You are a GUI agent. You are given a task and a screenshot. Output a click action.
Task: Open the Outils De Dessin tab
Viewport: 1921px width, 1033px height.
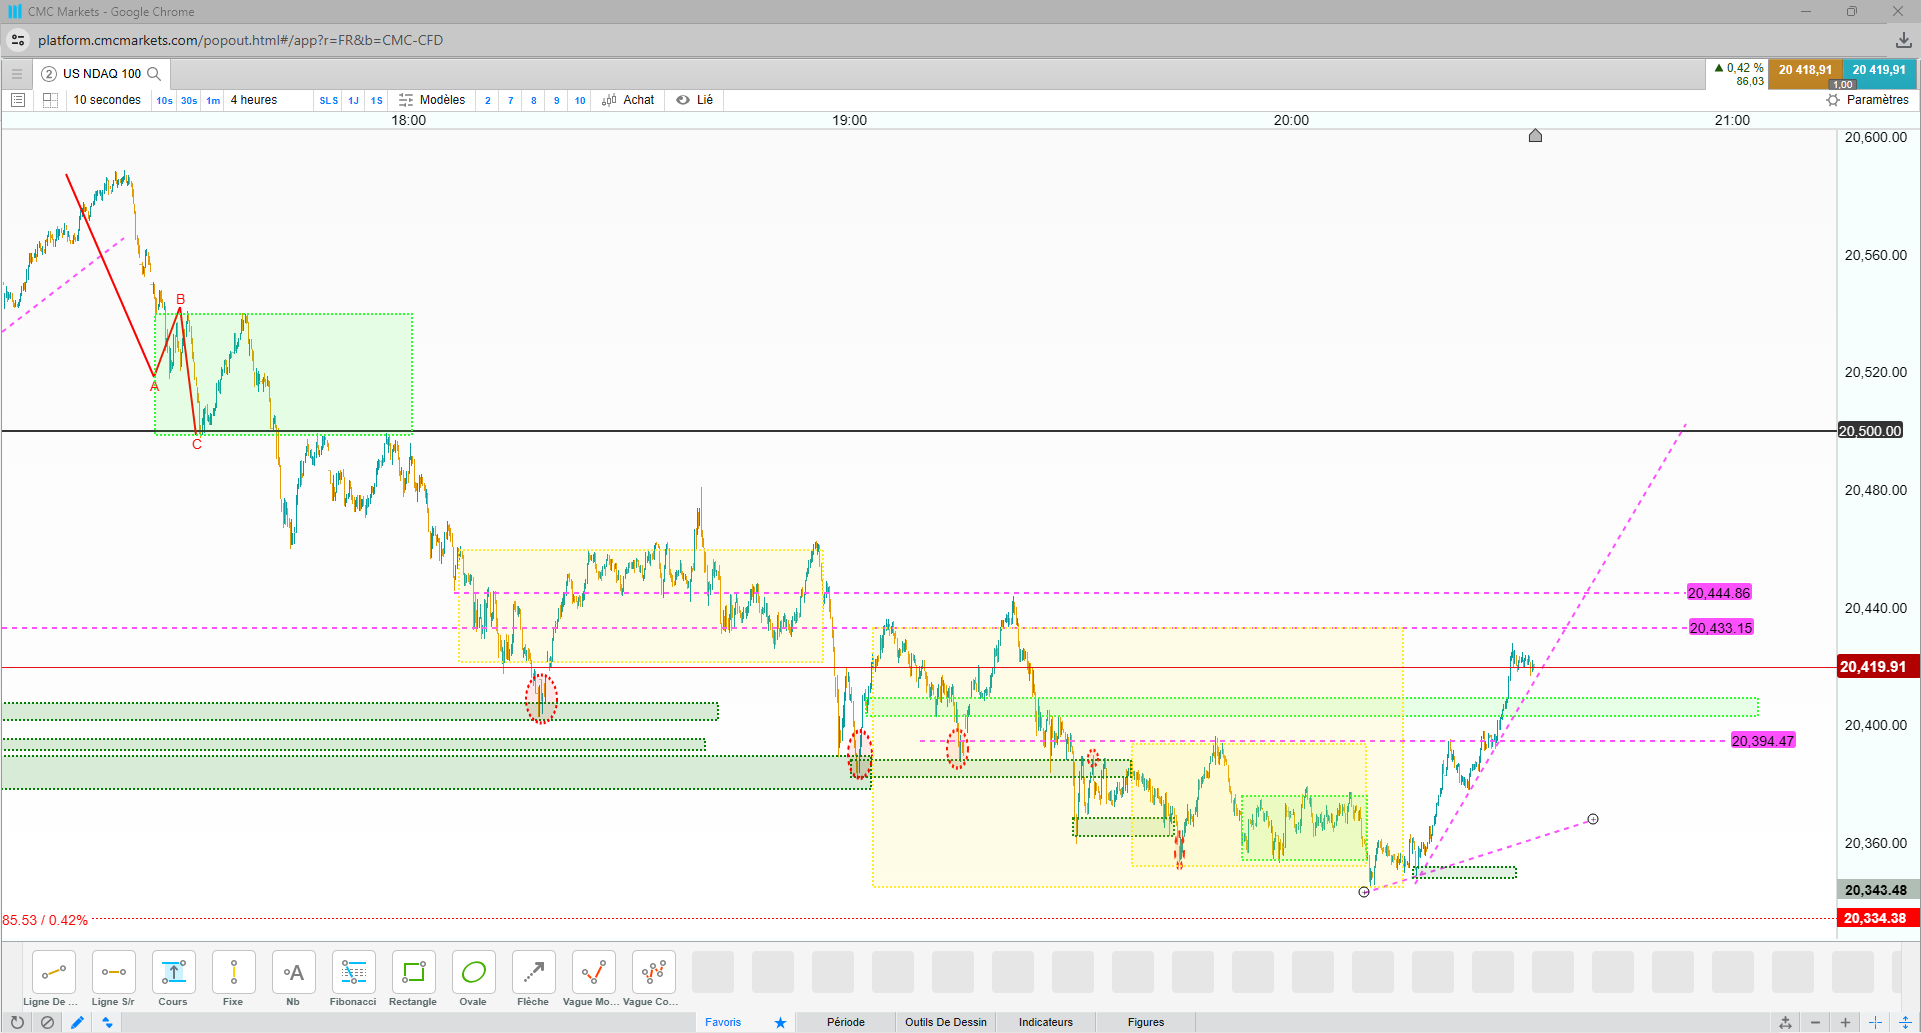(946, 1022)
